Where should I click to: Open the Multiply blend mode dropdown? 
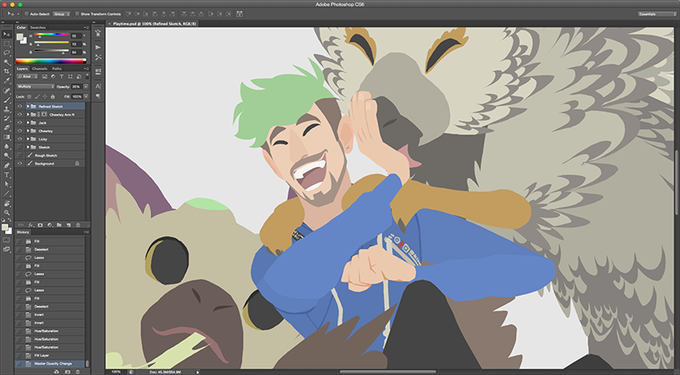coord(36,86)
